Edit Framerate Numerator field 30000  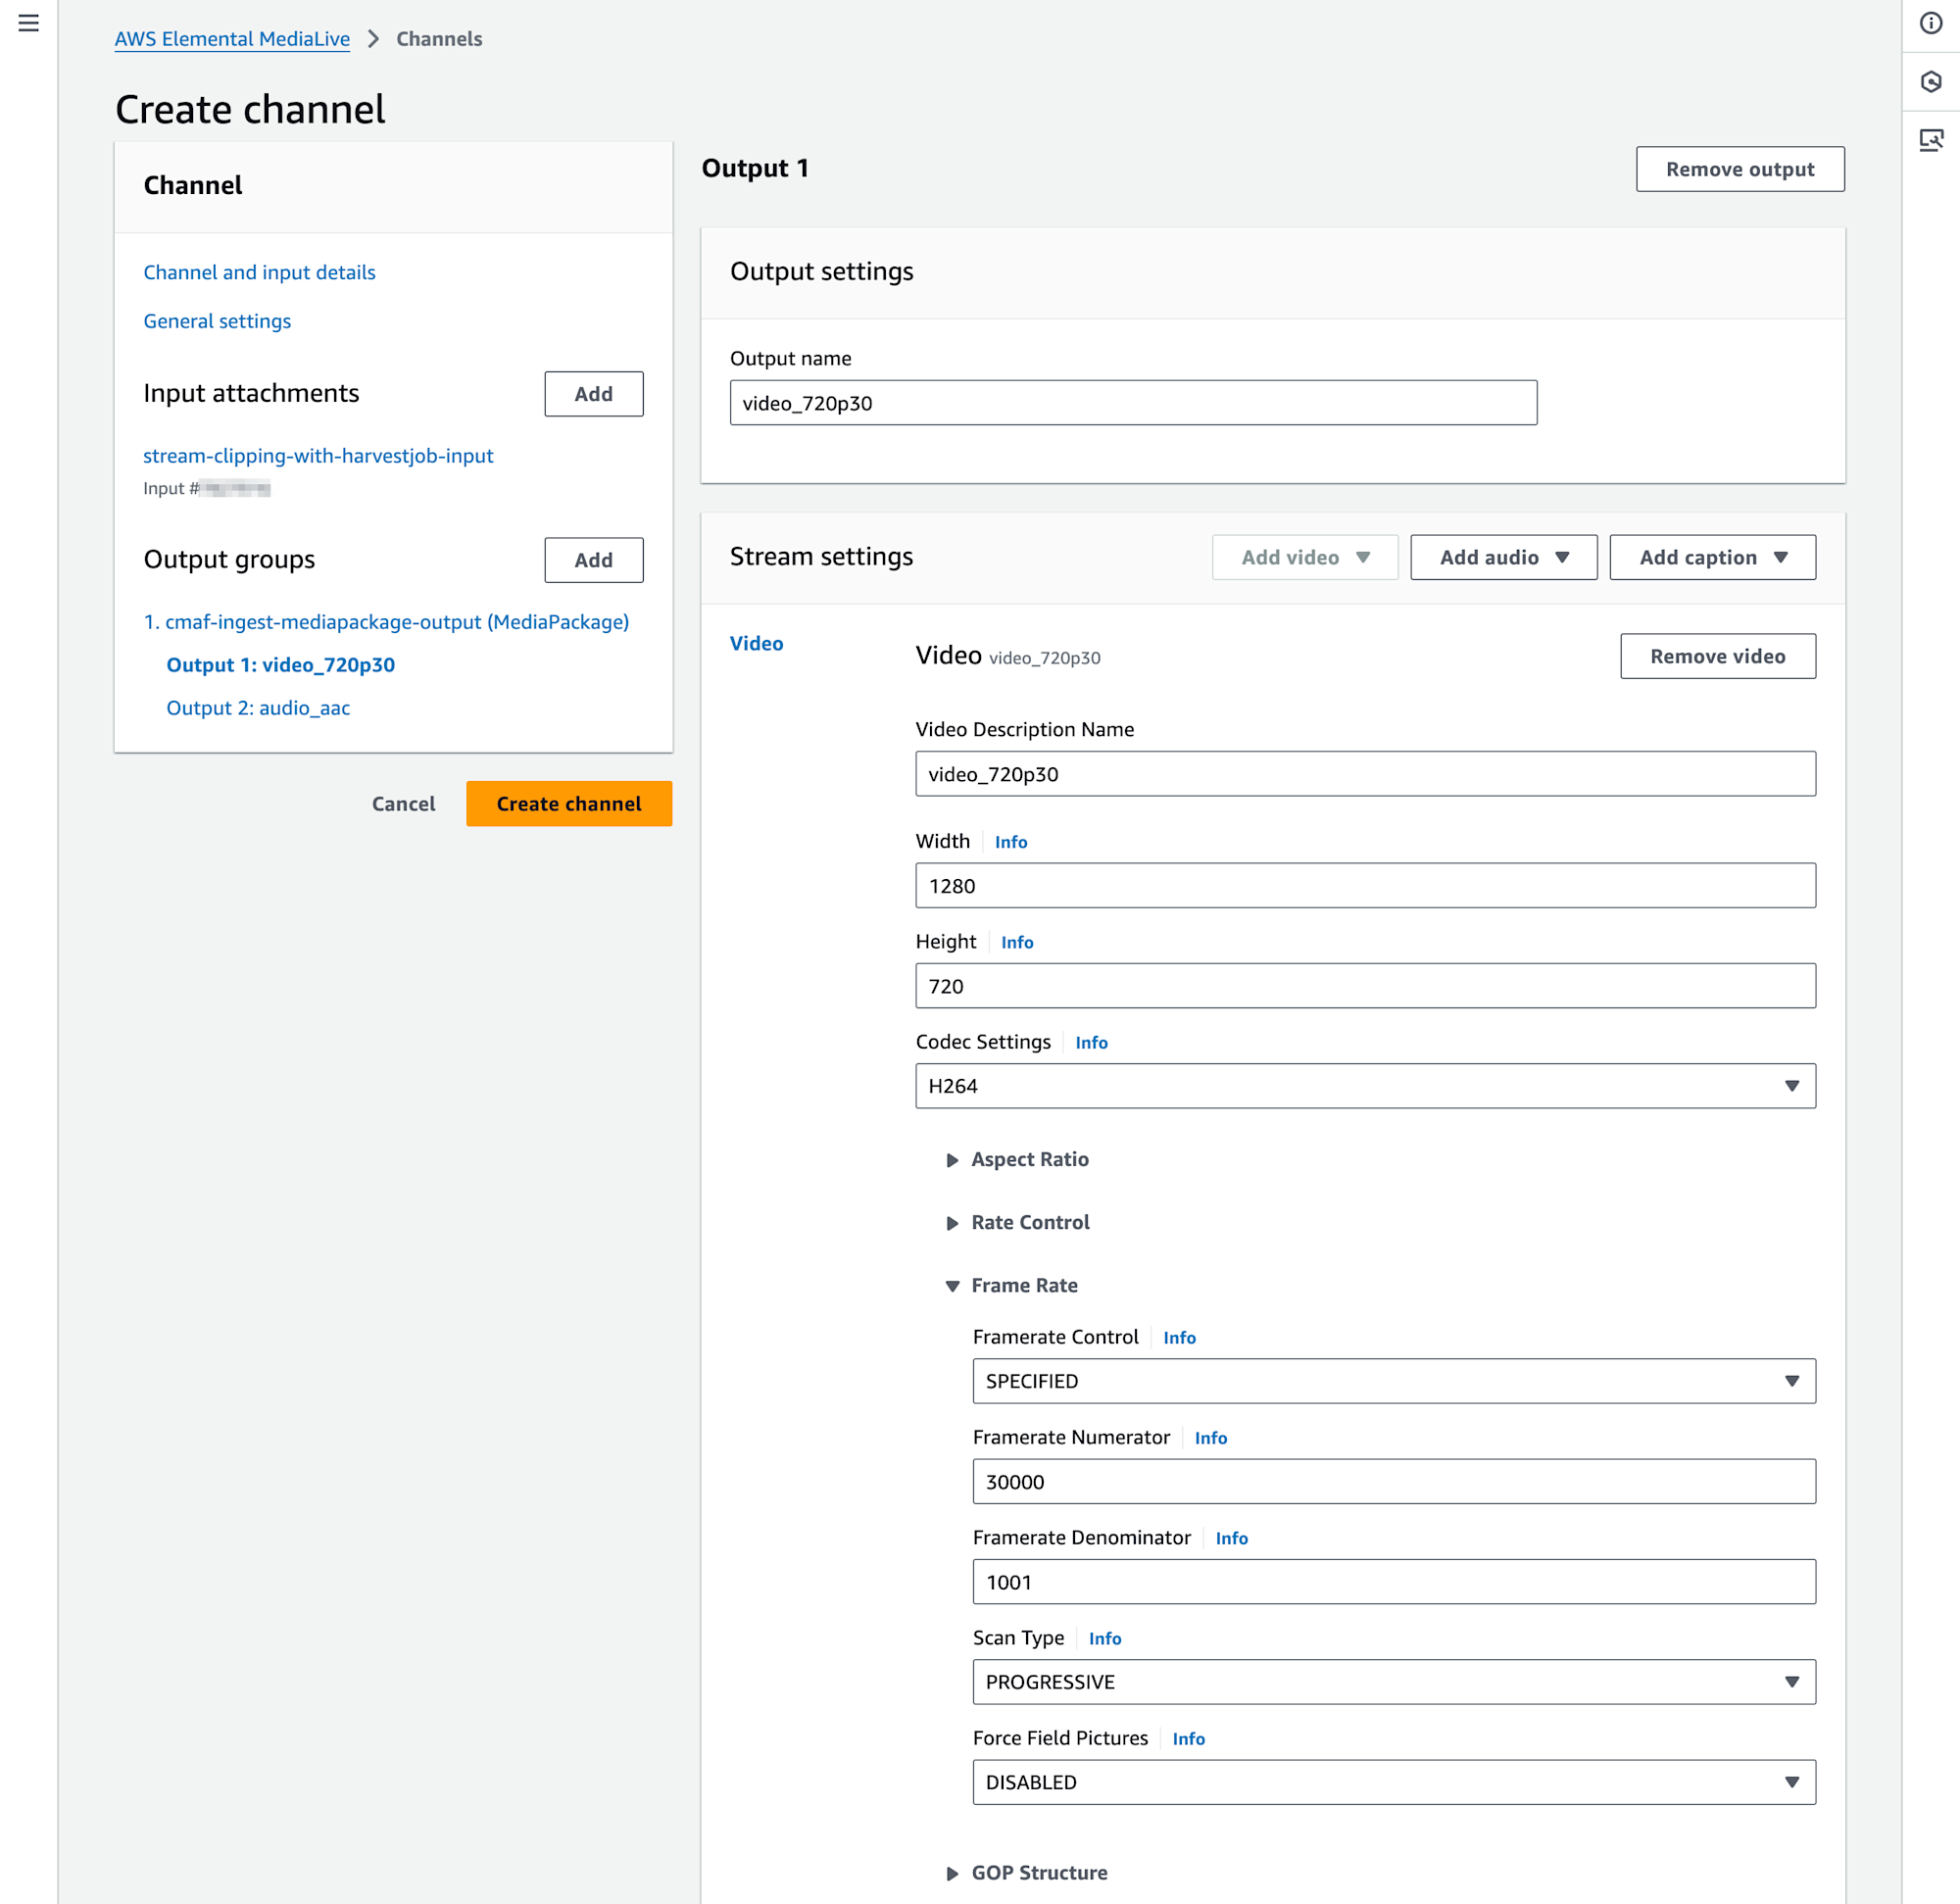tap(1394, 1482)
